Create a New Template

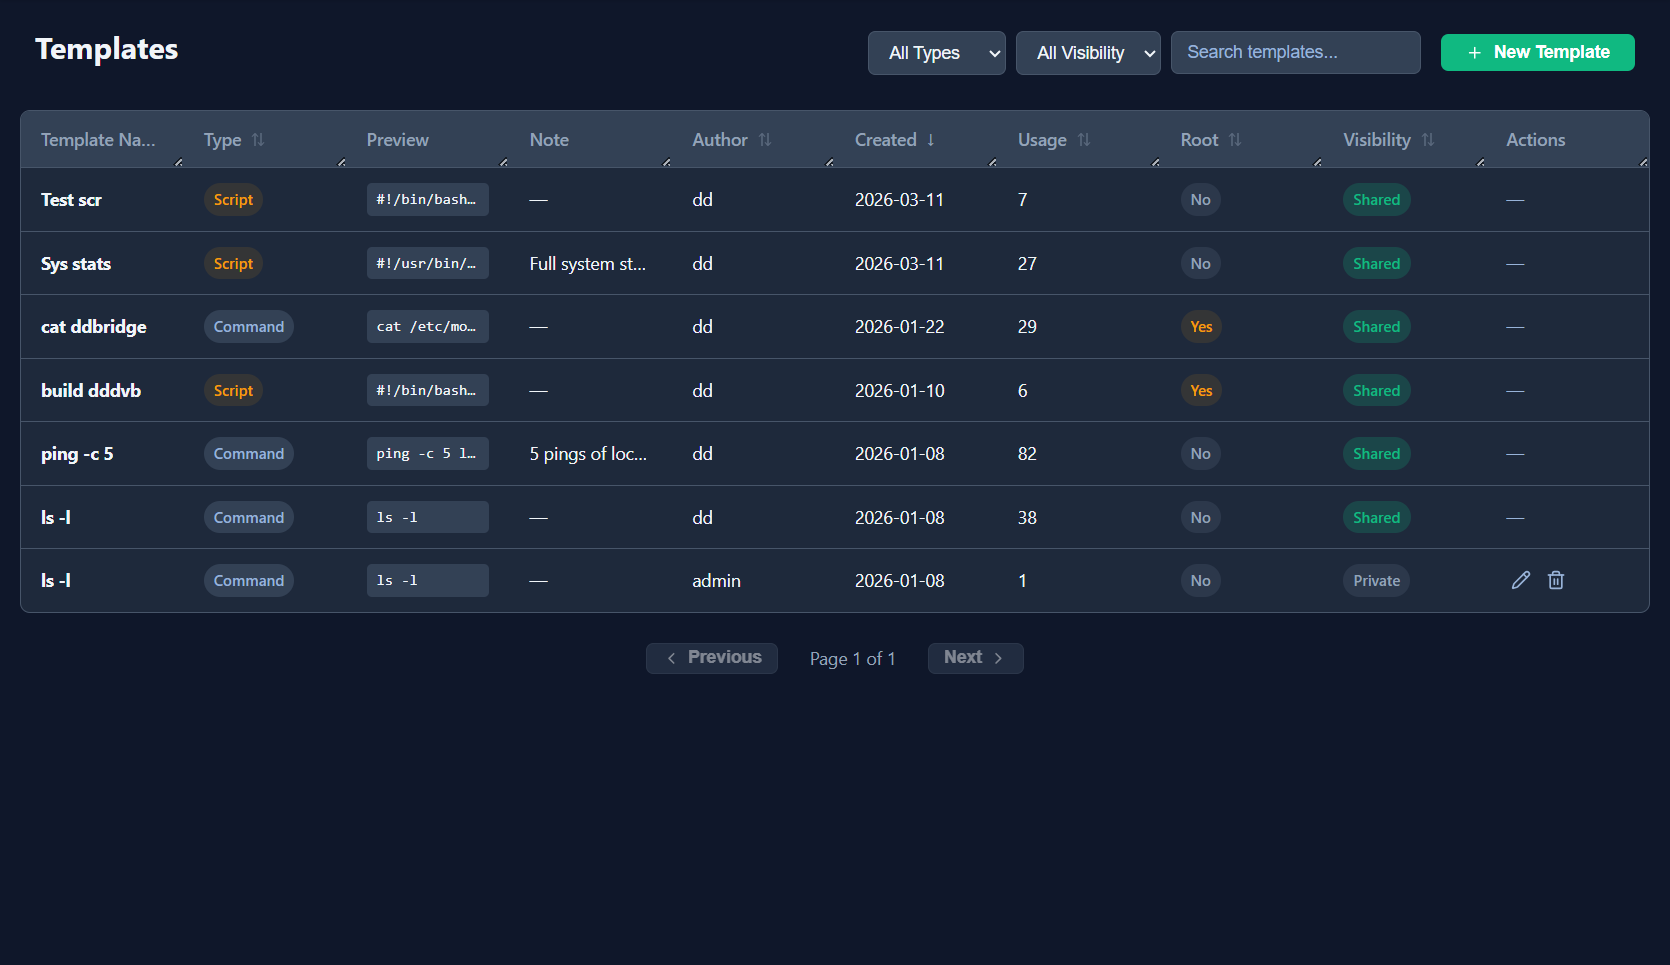click(x=1537, y=52)
